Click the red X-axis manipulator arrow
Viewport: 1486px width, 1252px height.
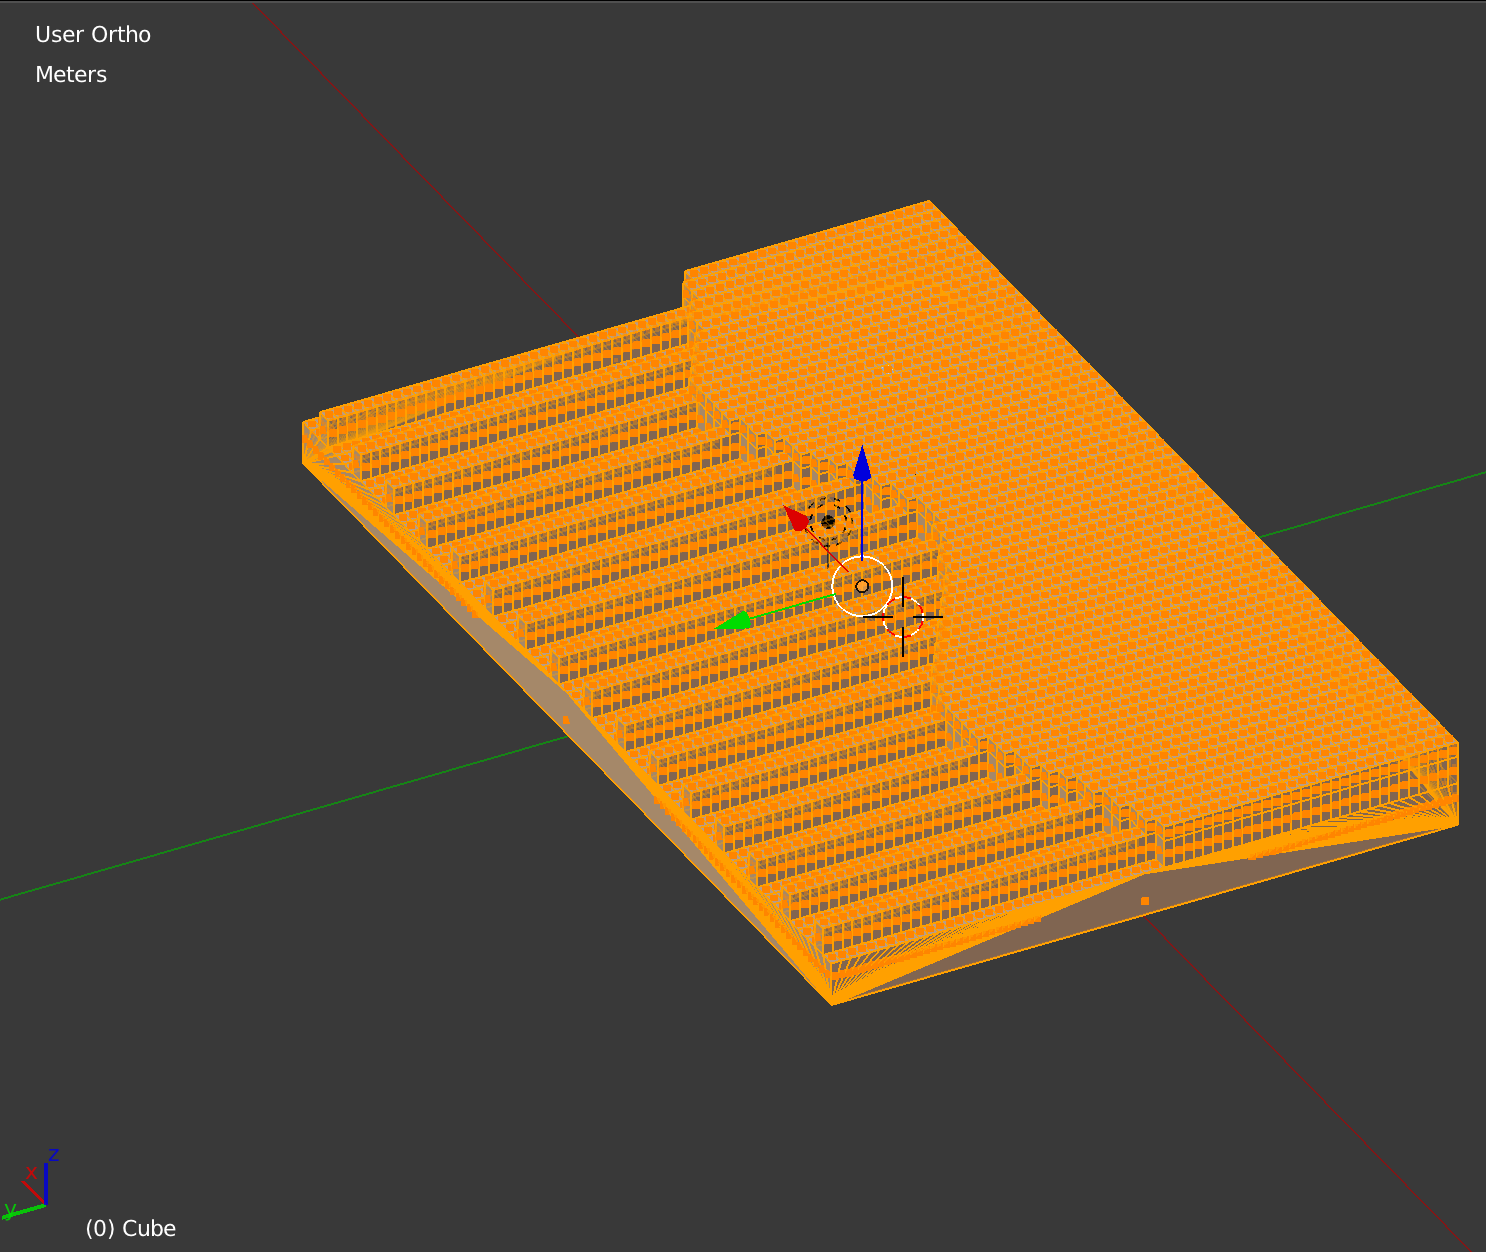798,518
